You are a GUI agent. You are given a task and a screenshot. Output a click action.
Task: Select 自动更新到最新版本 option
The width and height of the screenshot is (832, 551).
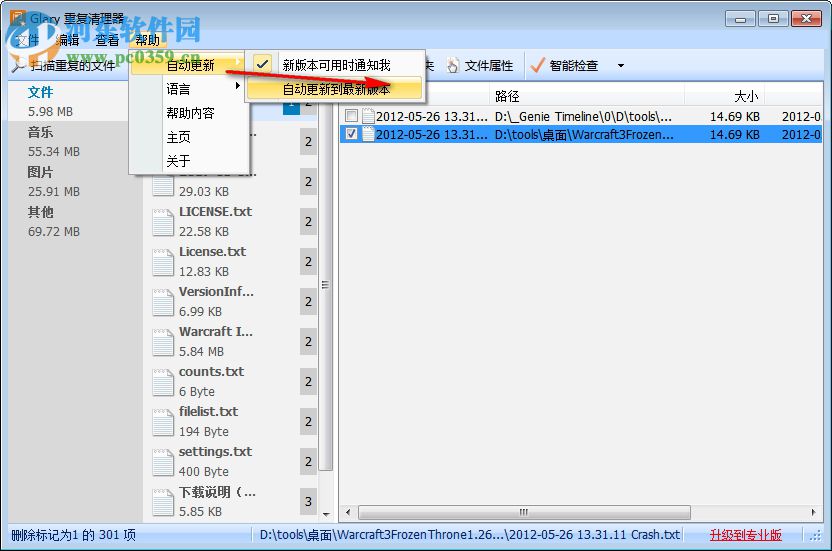pos(335,89)
